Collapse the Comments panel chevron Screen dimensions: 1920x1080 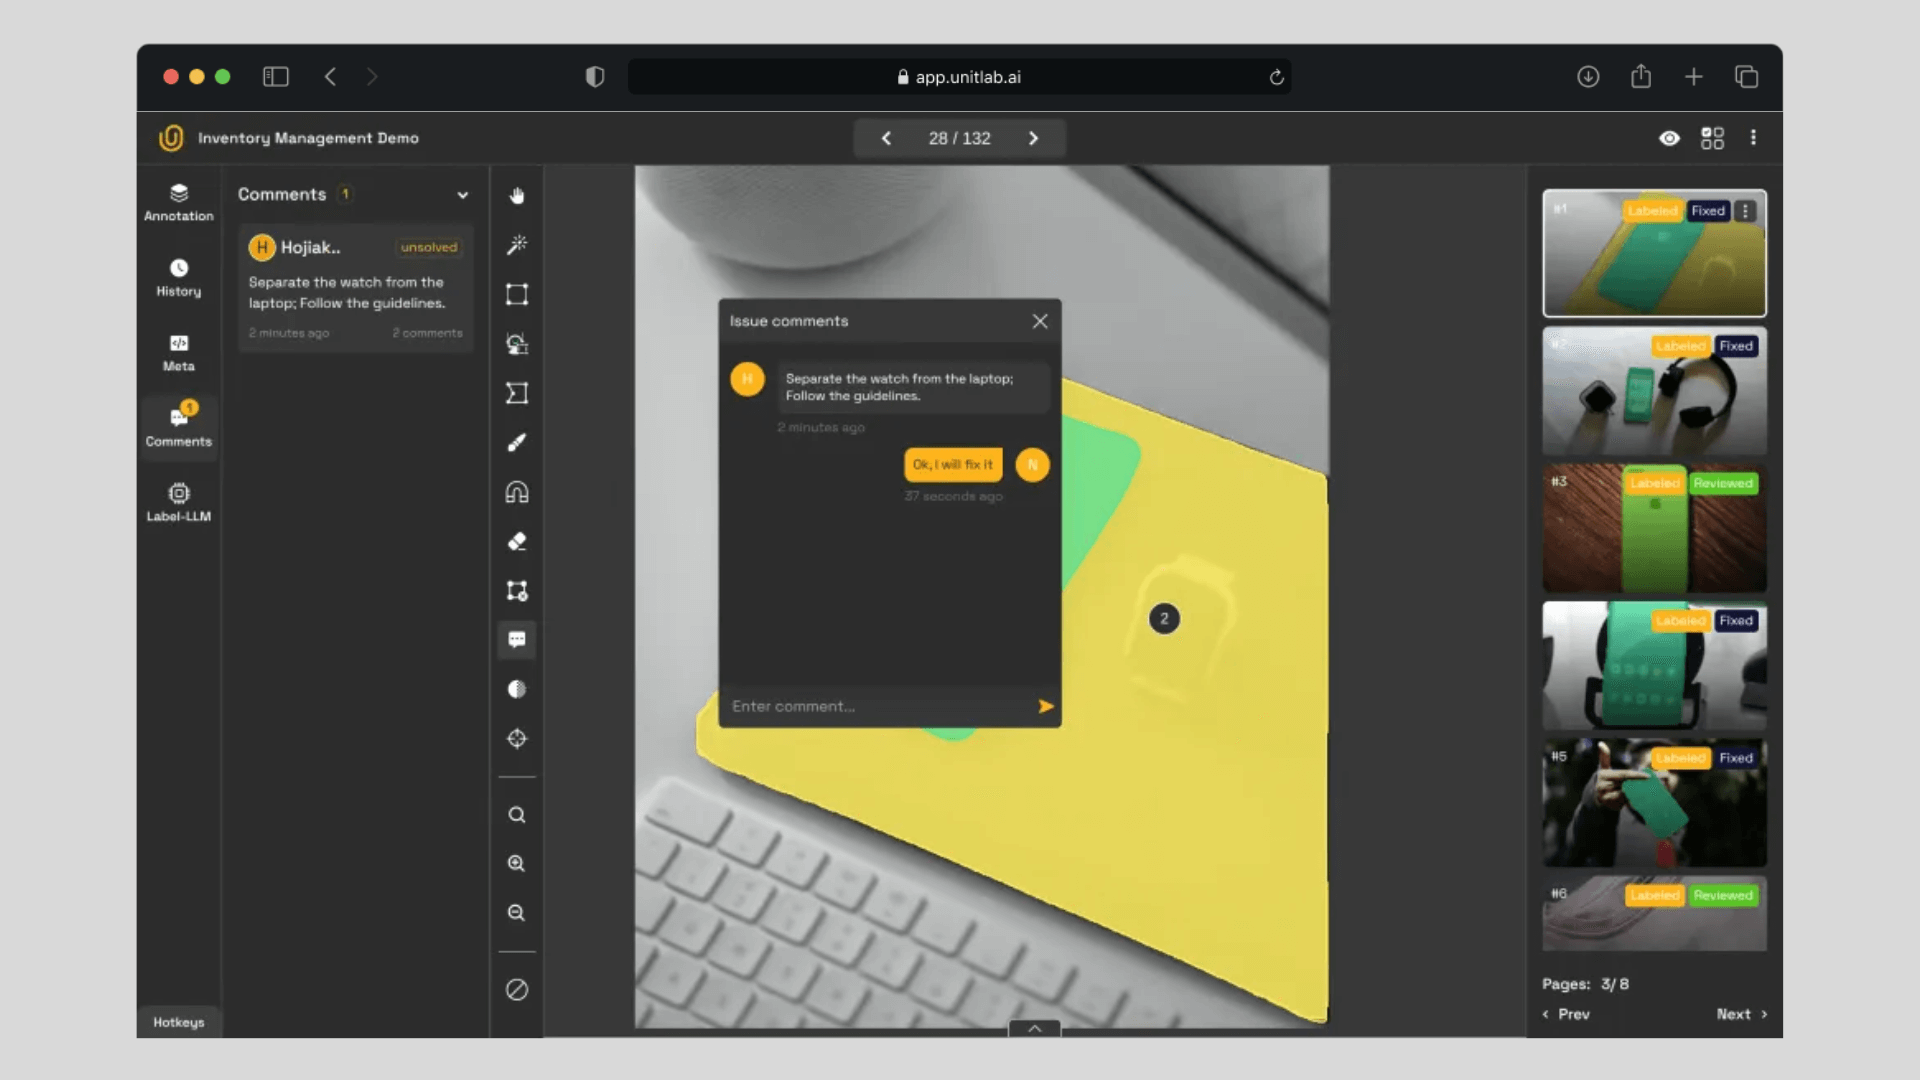(462, 195)
